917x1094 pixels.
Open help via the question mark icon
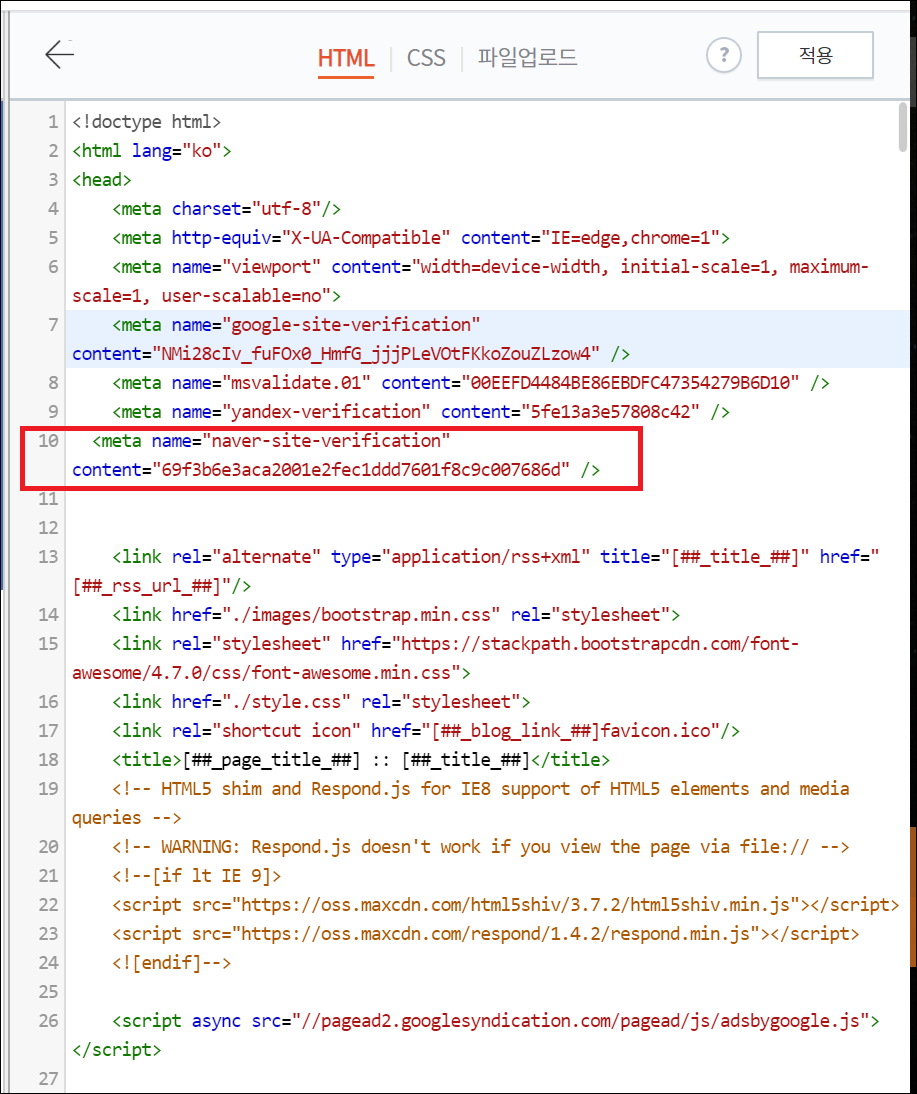point(724,54)
